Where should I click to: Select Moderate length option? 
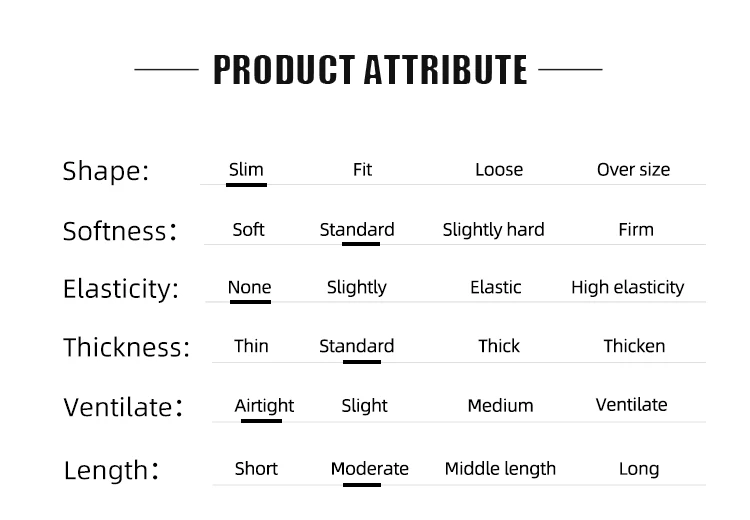(369, 468)
